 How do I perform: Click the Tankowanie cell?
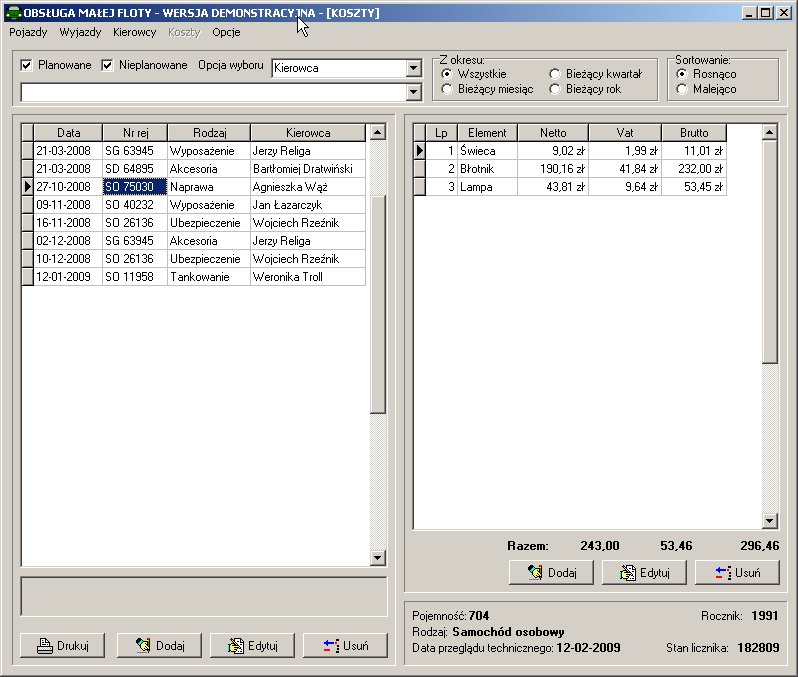pos(209,277)
